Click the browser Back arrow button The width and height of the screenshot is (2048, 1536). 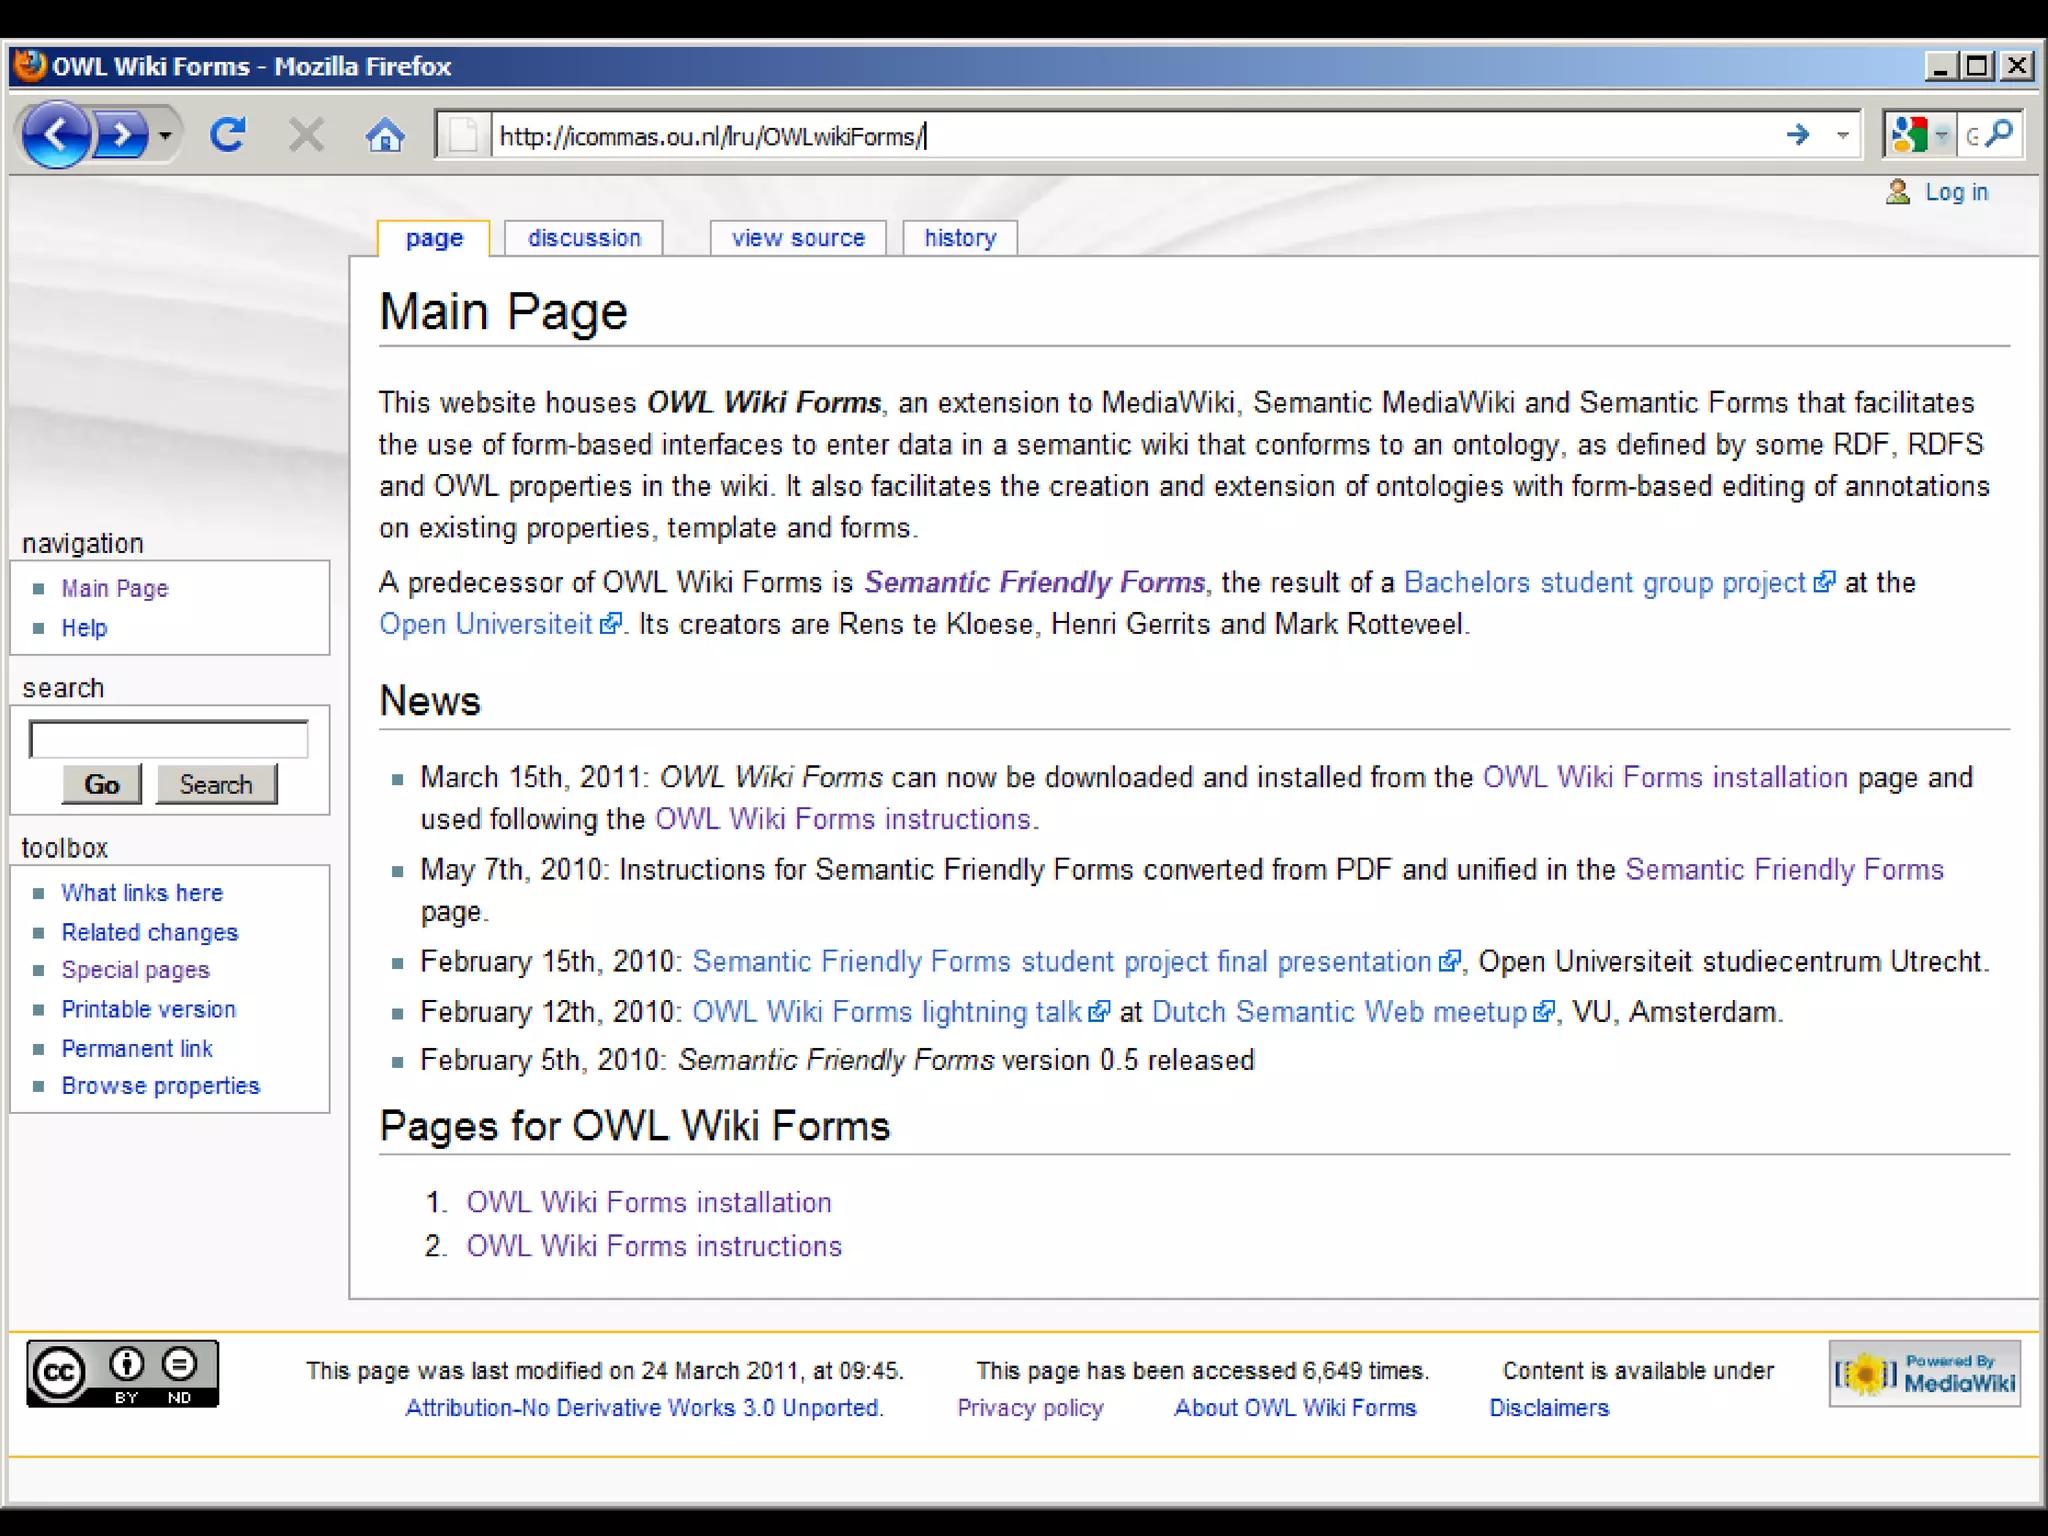tap(54, 134)
